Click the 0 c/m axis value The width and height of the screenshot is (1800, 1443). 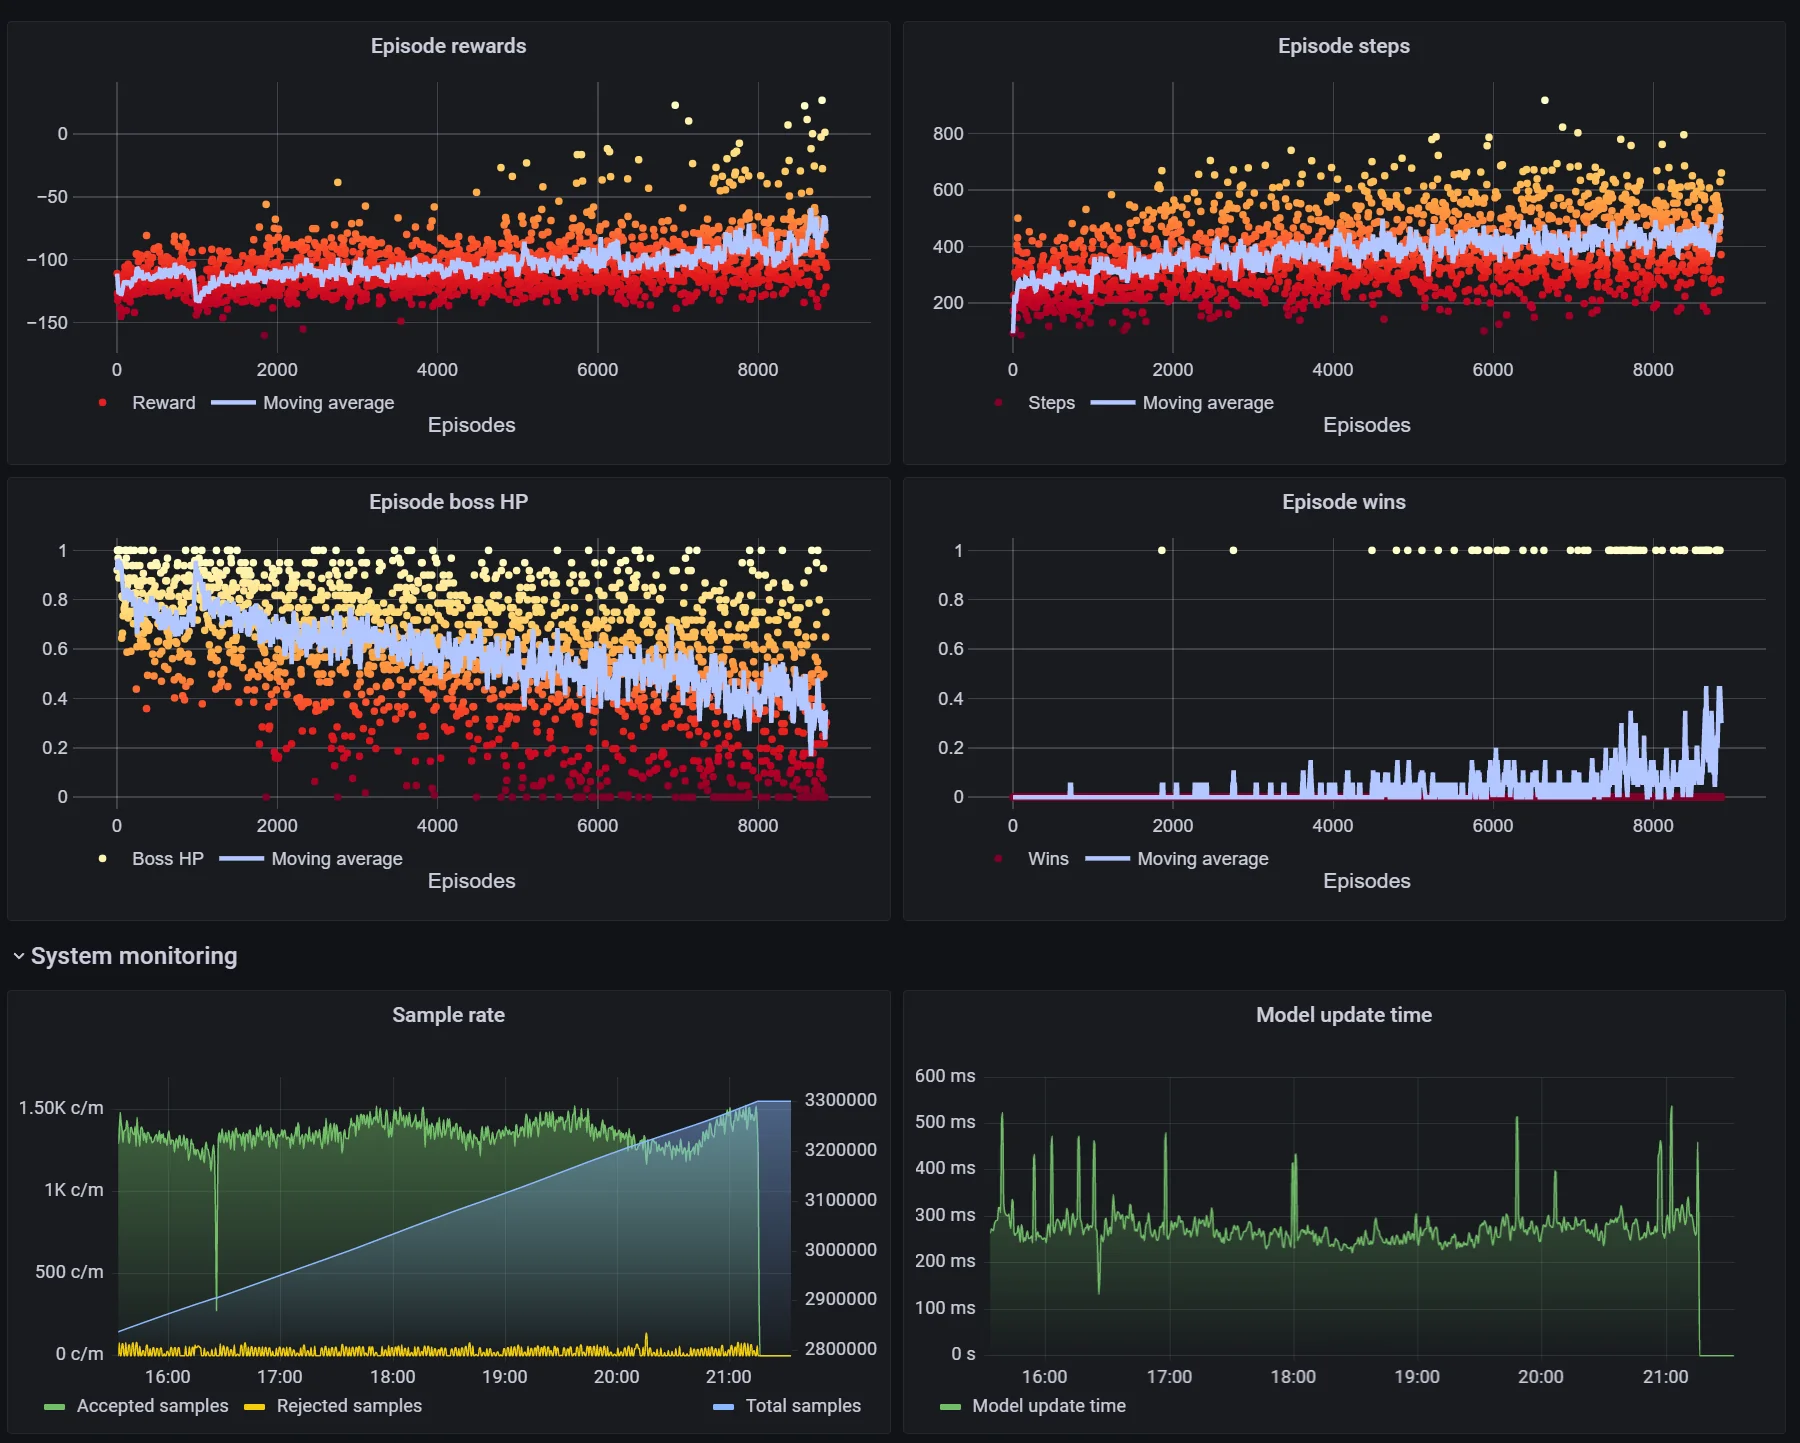coord(79,1354)
